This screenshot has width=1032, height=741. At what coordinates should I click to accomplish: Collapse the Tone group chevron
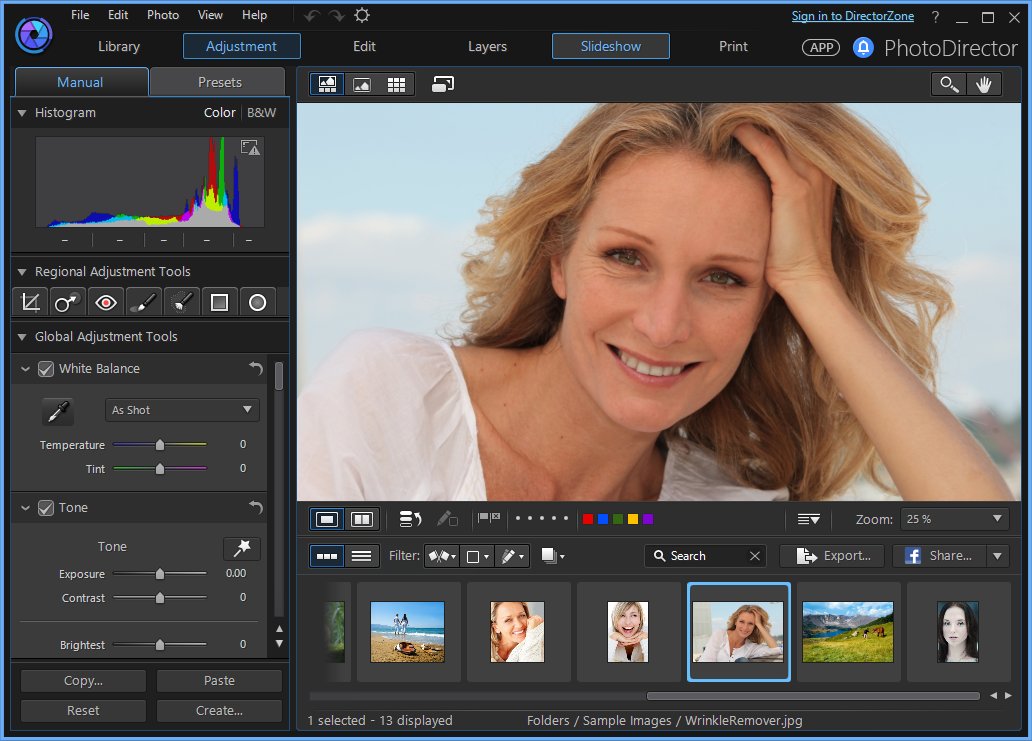pyautogui.click(x=25, y=508)
